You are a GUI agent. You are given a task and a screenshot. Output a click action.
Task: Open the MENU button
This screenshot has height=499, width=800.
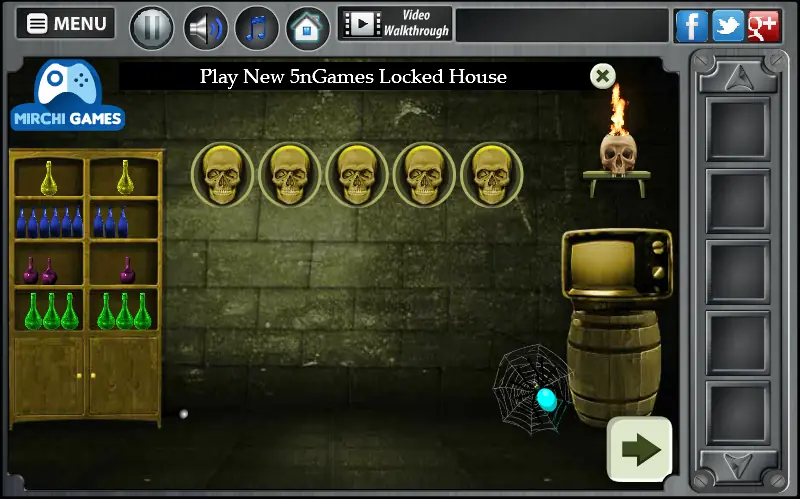click(x=66, y=23)
